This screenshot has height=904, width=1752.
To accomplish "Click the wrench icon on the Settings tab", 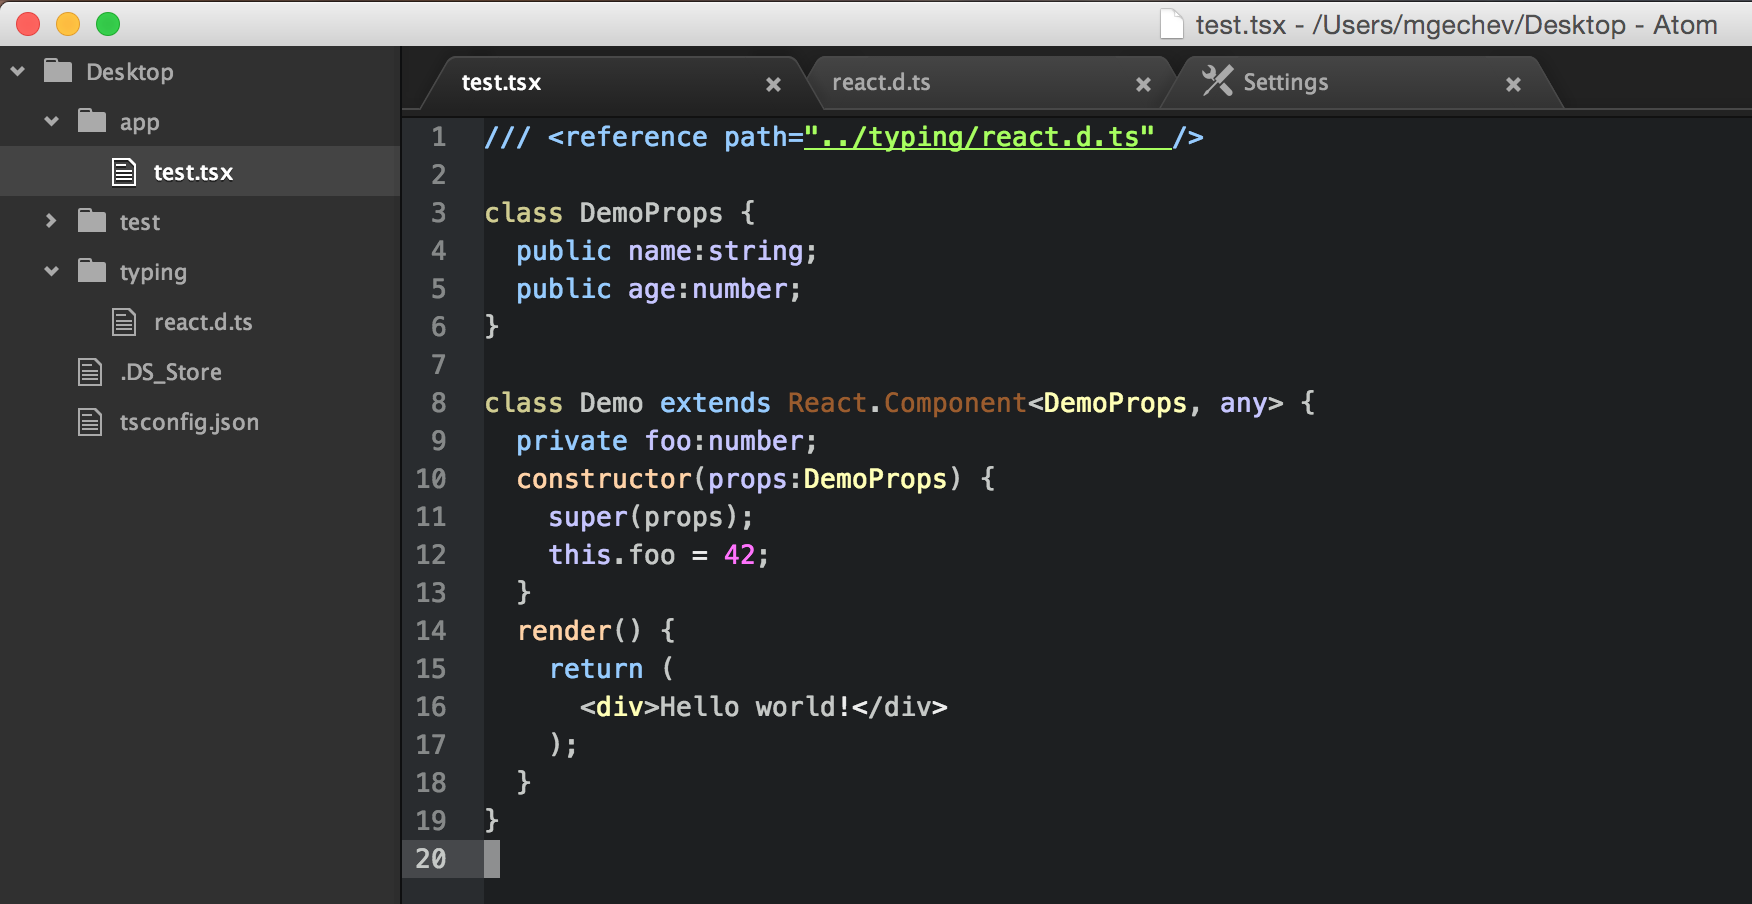I will [x=1218, y=81].
